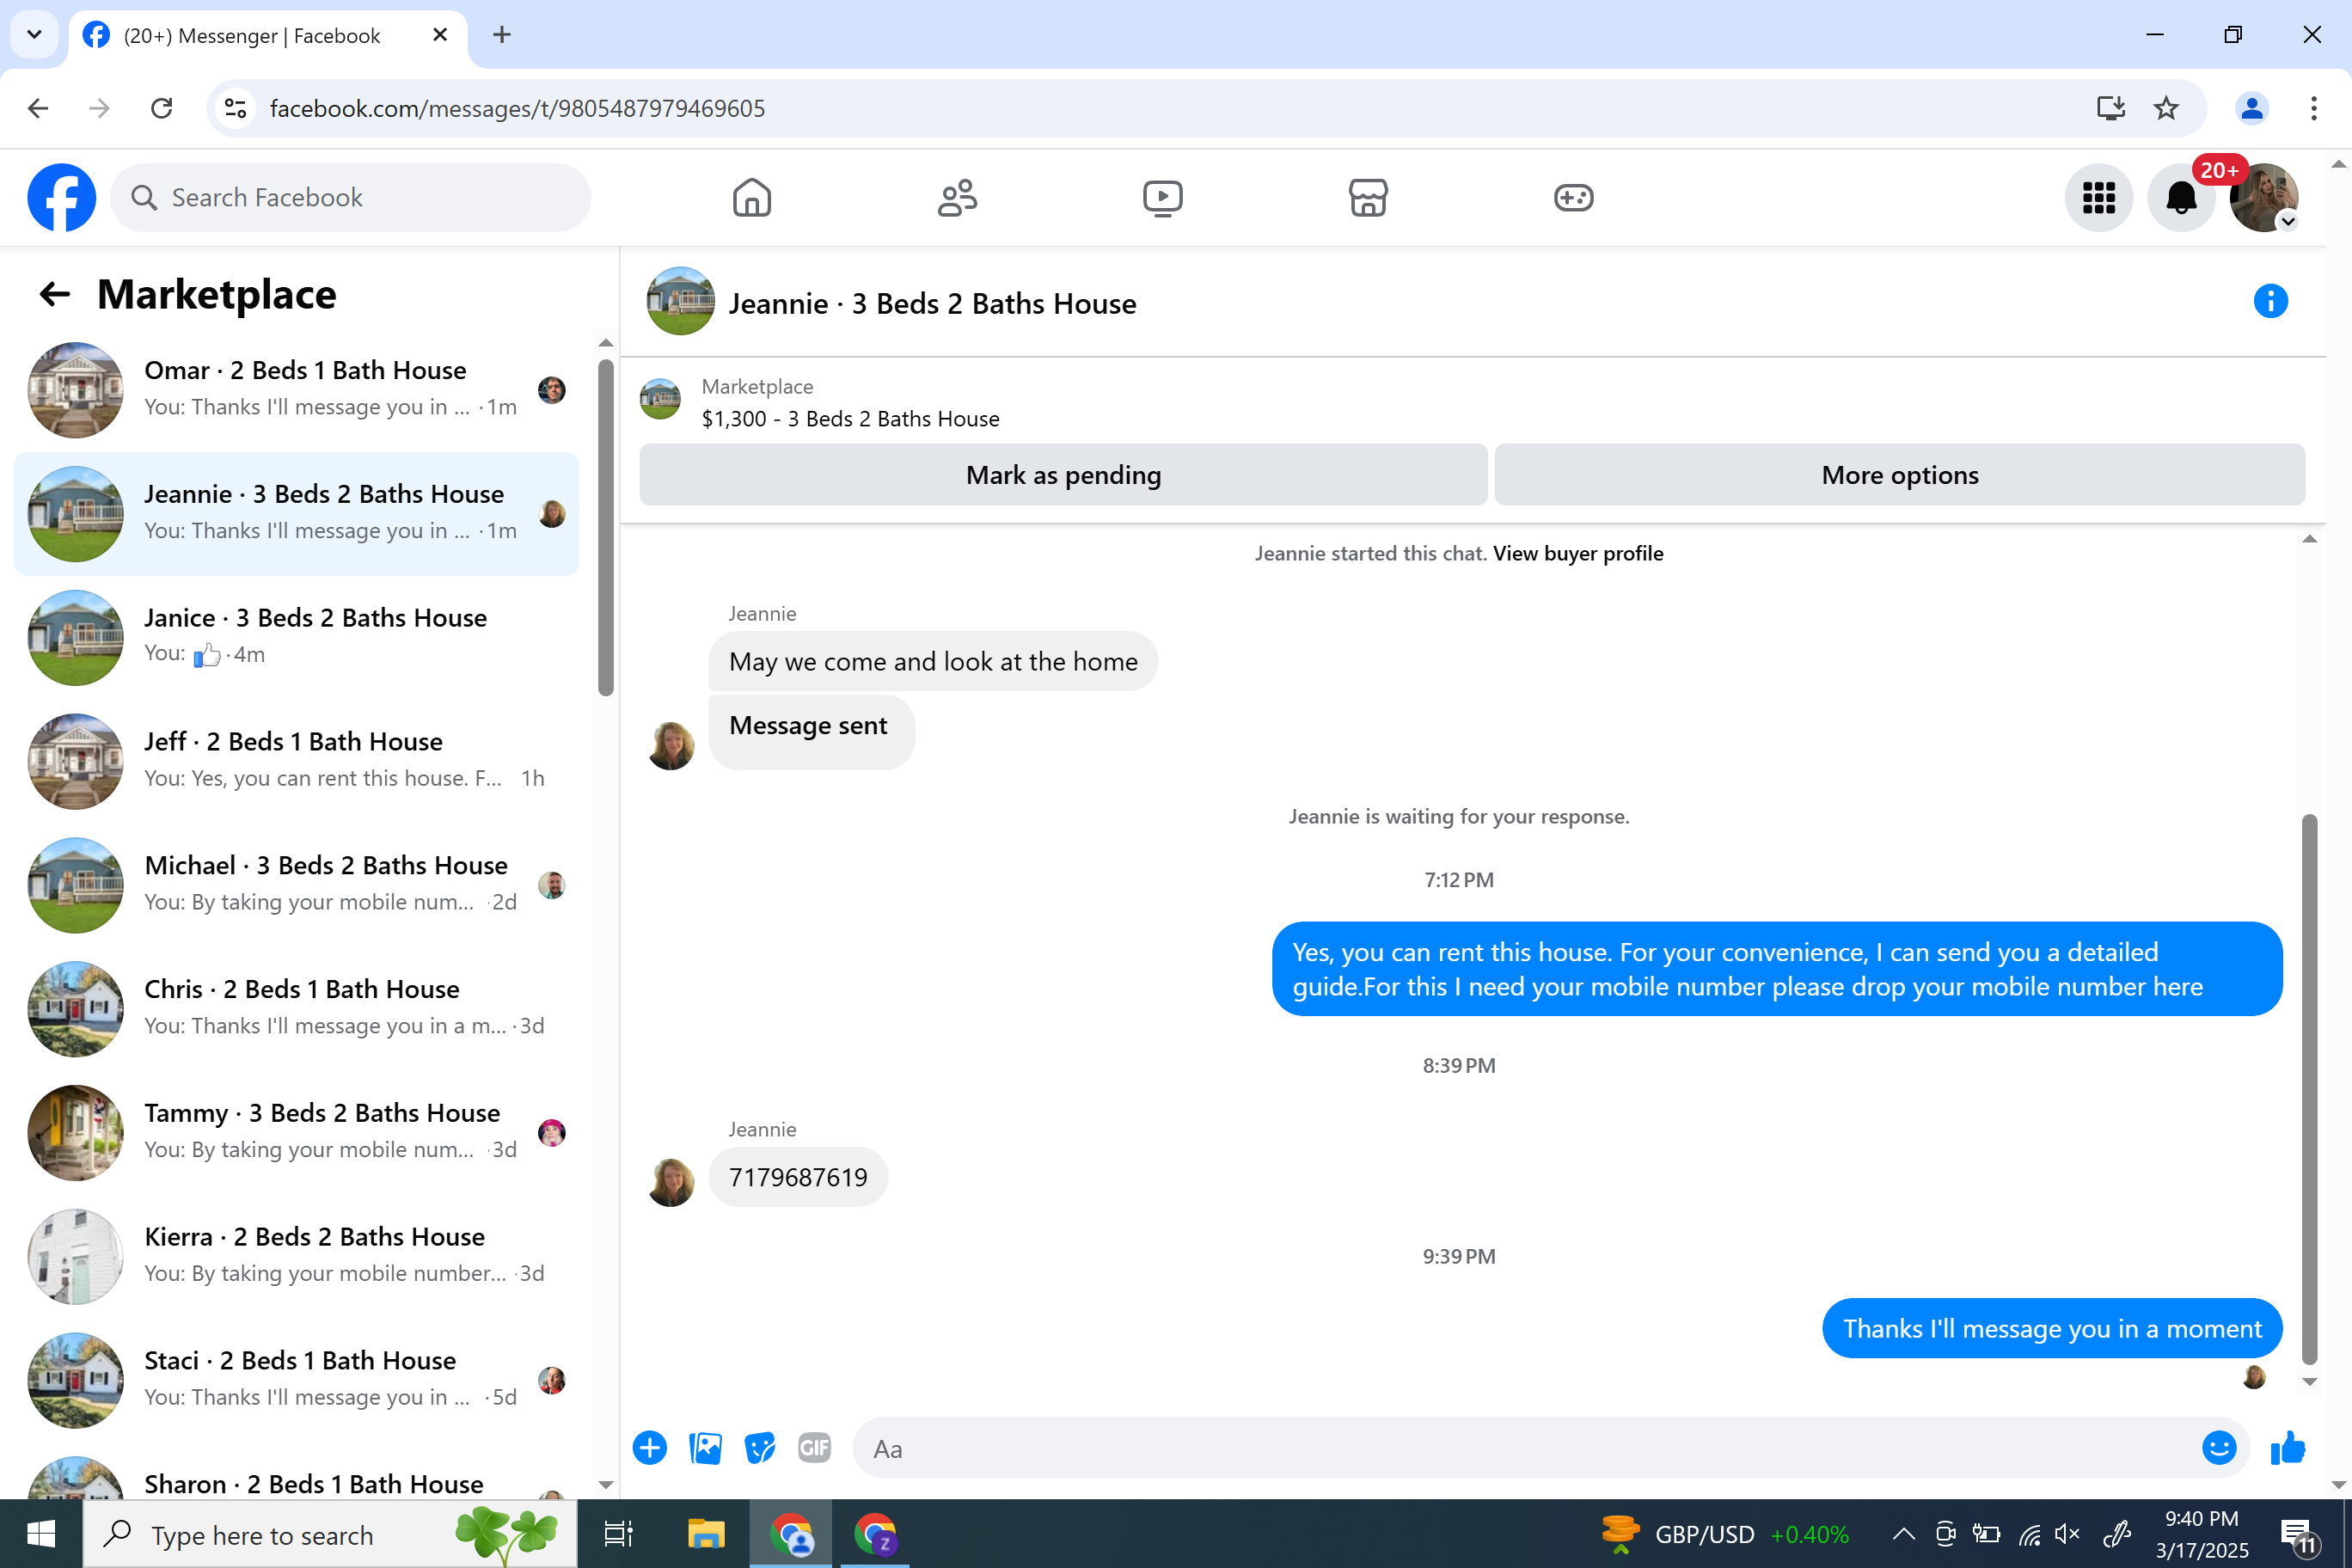Open Michael 3 Beds 2 Baths House chat

click(x=297, y=885)
